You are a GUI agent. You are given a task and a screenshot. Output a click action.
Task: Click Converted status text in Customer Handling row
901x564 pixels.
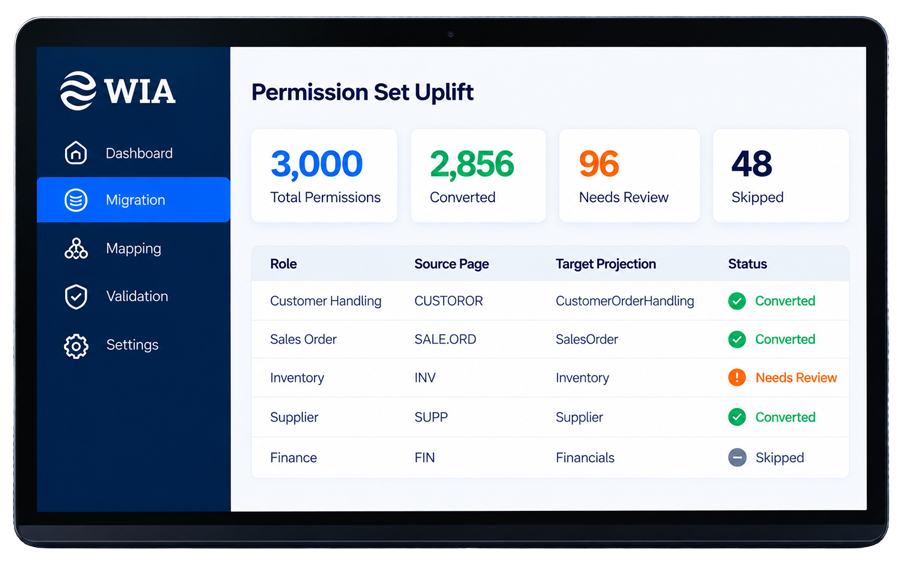785,301
